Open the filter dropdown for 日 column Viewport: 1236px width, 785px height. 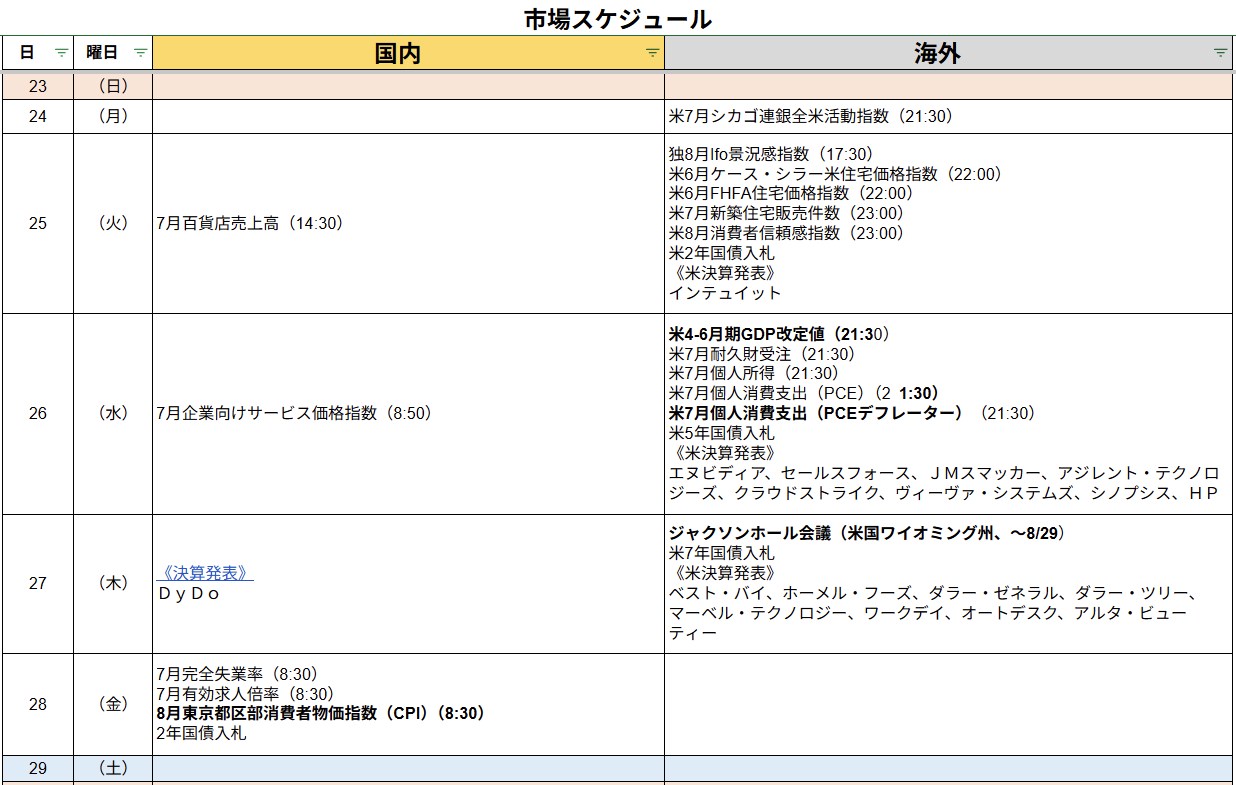click(61, 53)
